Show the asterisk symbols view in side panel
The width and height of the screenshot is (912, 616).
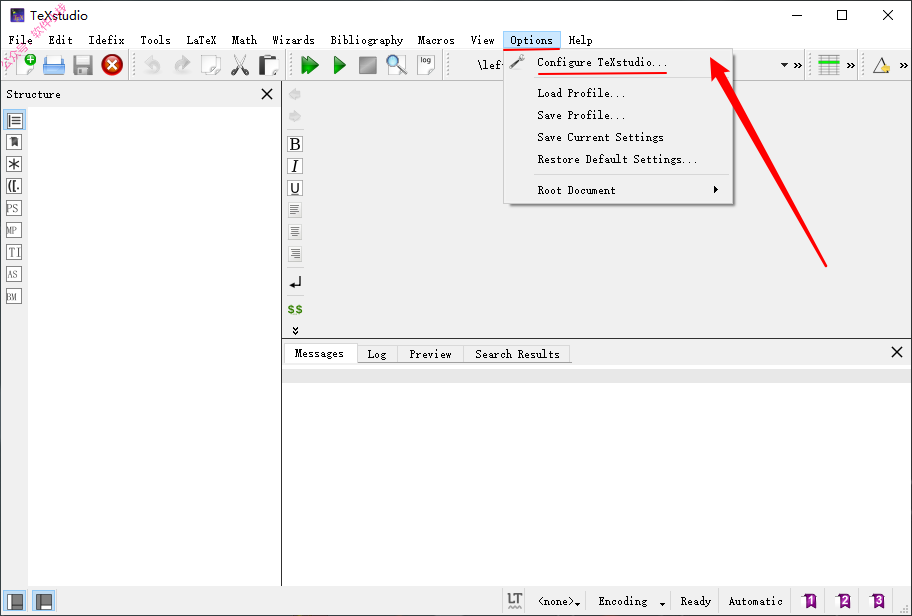coord(14,164)
